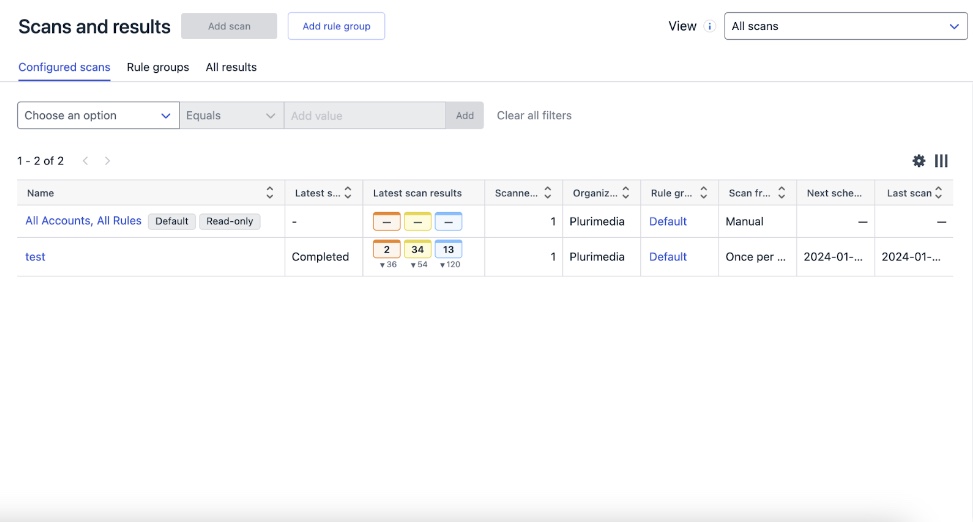Screen dimensions: 973x522
Task: Open Default rule group in All Accounts row
Action: click(x=668, y=221)
